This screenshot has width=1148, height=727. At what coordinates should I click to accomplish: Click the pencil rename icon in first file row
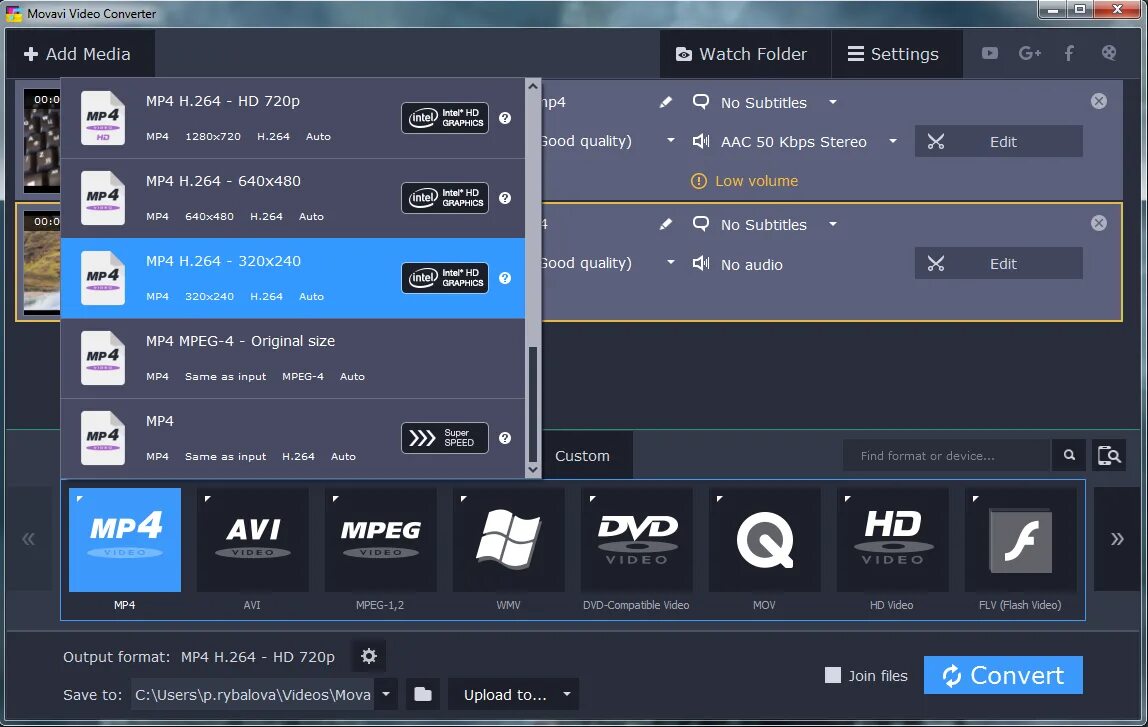[x=666, y=102]
